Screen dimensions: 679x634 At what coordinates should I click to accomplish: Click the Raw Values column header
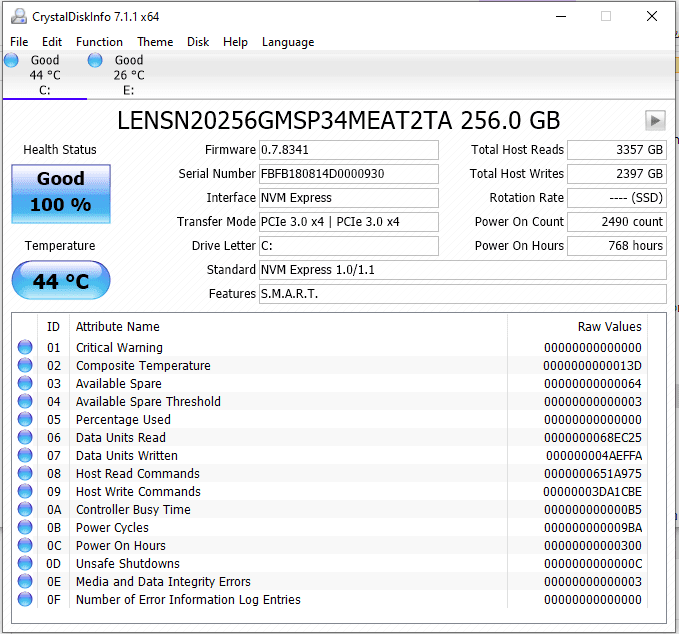point(609,327)
